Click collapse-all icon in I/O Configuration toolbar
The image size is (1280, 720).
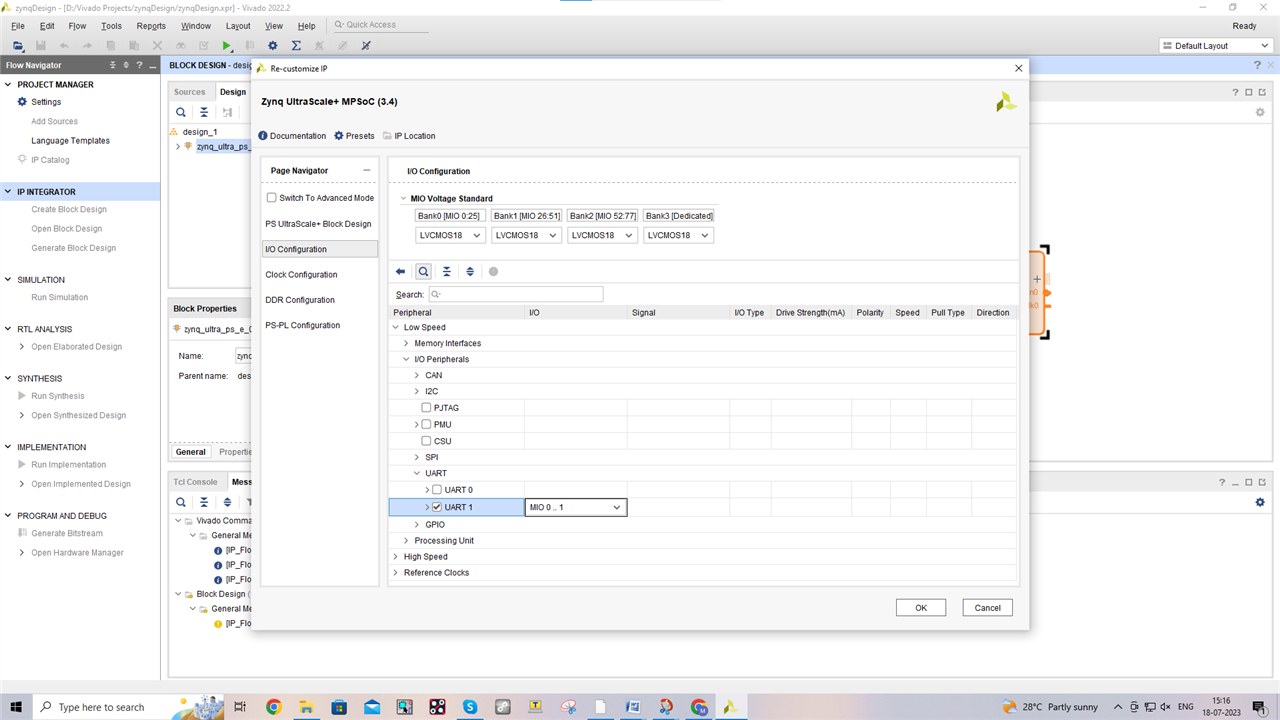[x=447, y=272]
